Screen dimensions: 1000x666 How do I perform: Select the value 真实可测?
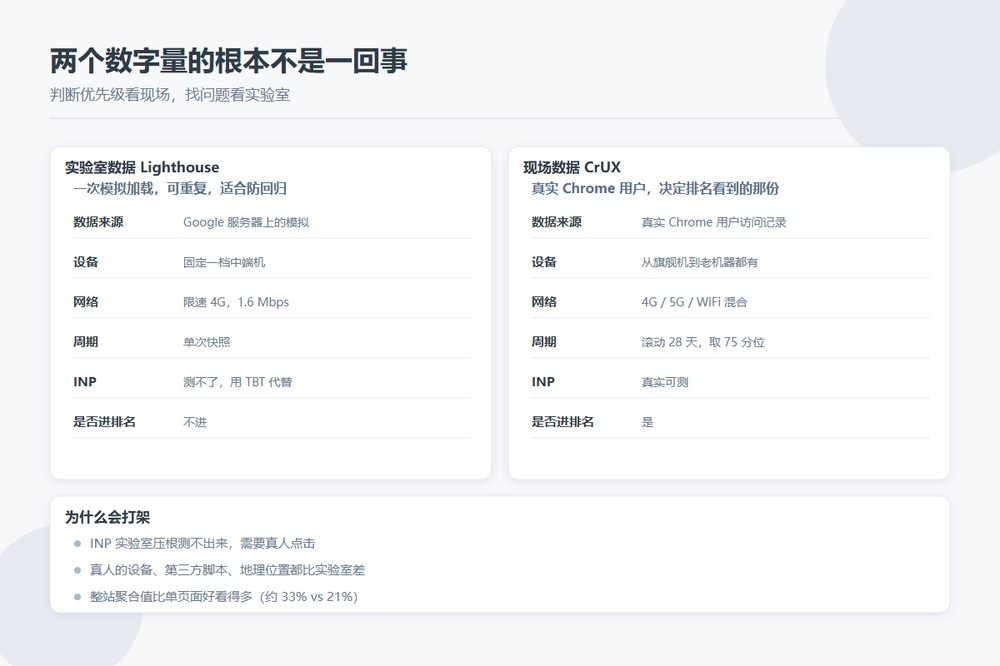(665, 381)
